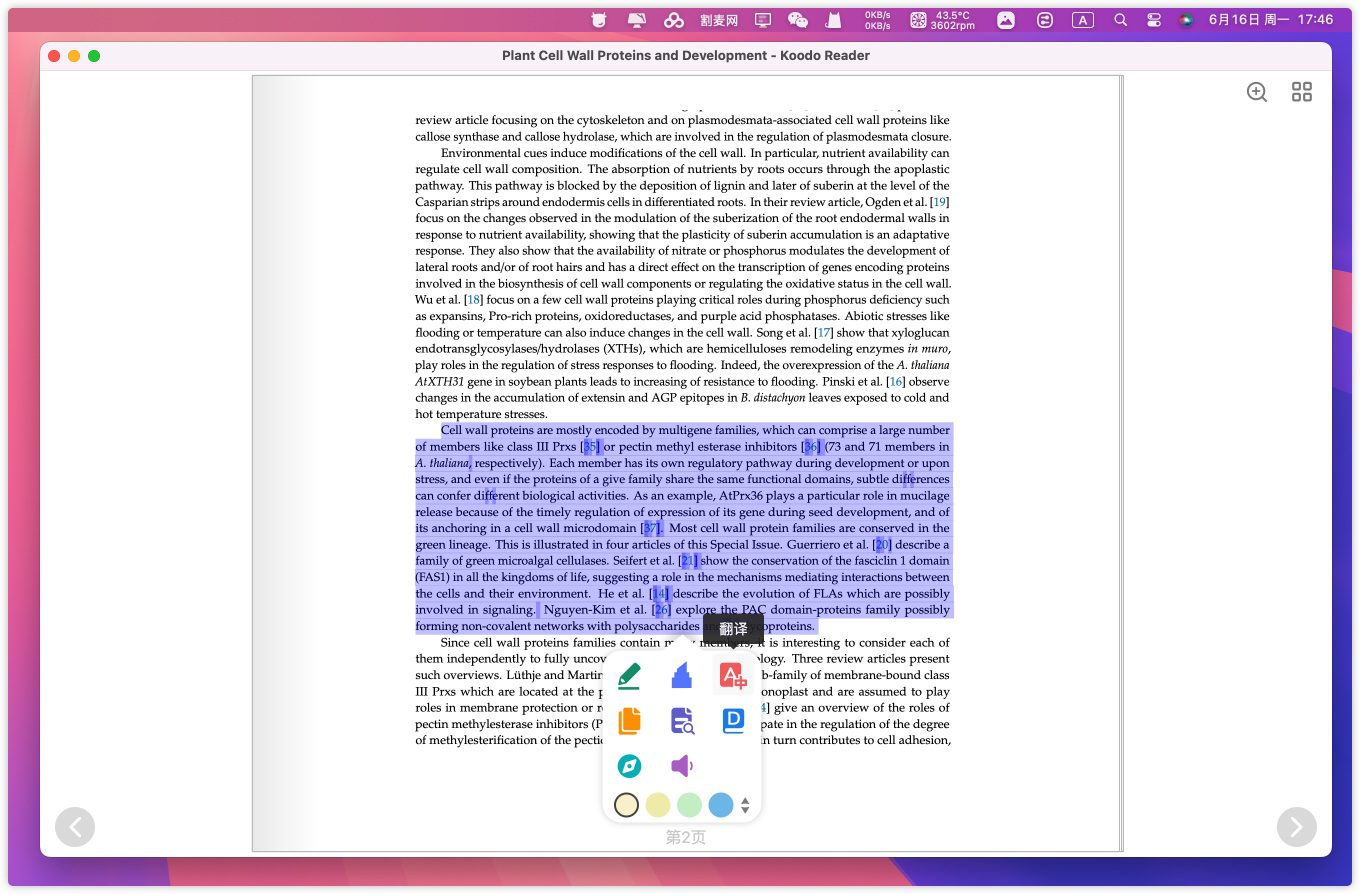Go to the previous page arrow

click(x=75, y=827)
